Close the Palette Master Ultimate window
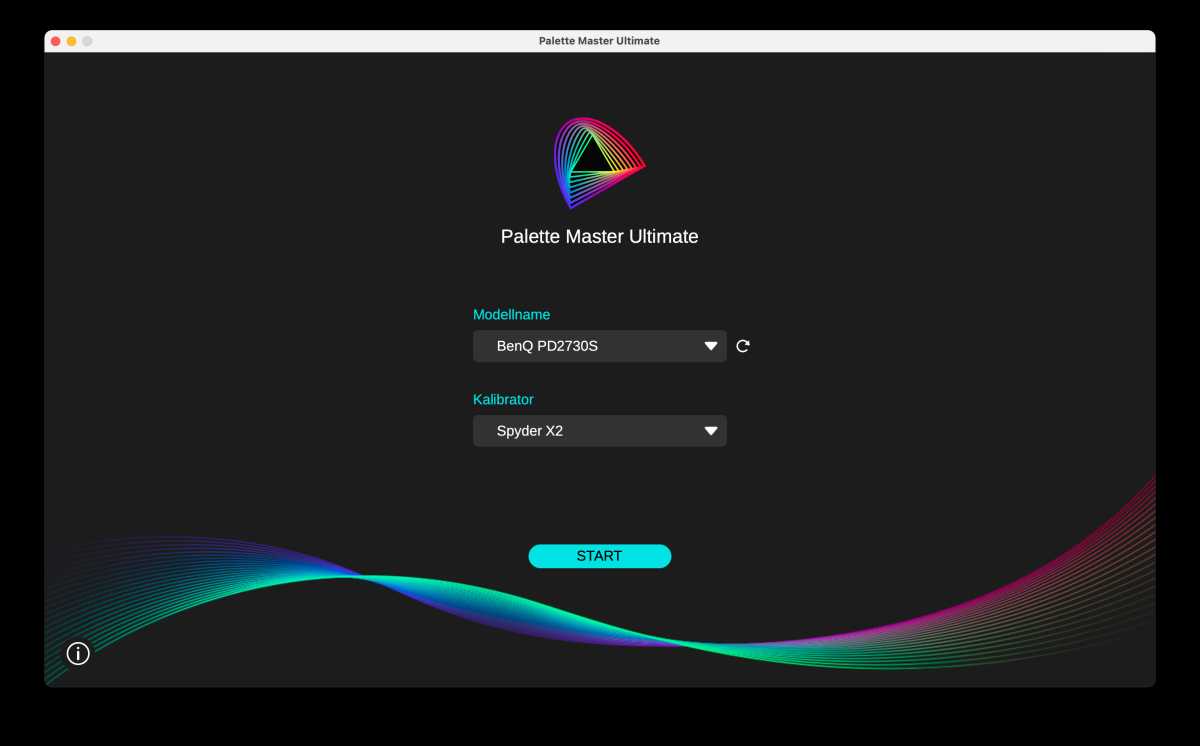This screenshot has height=746, width=1200. click(56, 41)
